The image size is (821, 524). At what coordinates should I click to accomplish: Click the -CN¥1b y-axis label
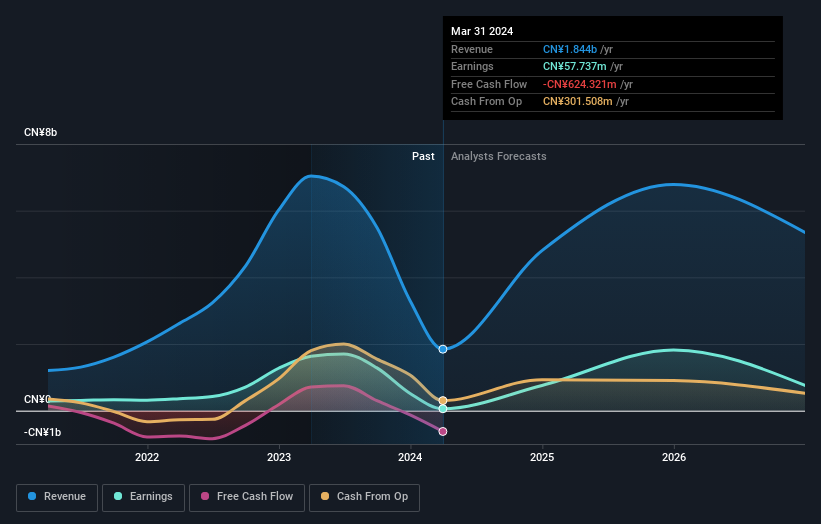pyautogui.click(x=42, y=432)
